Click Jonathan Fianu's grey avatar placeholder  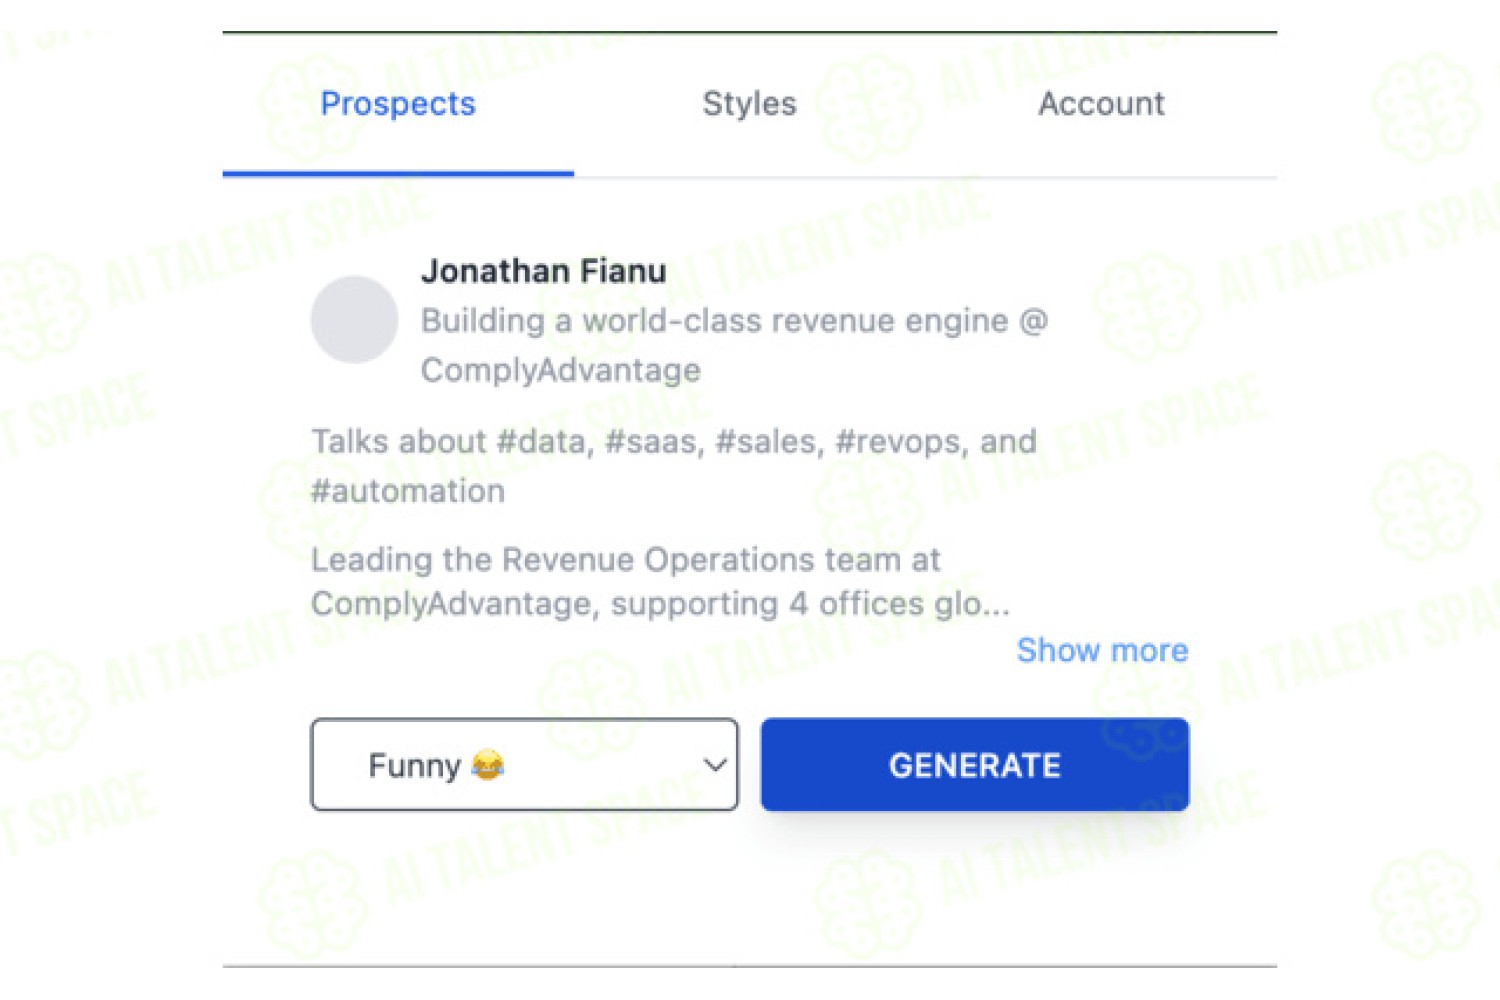point(354,320)
